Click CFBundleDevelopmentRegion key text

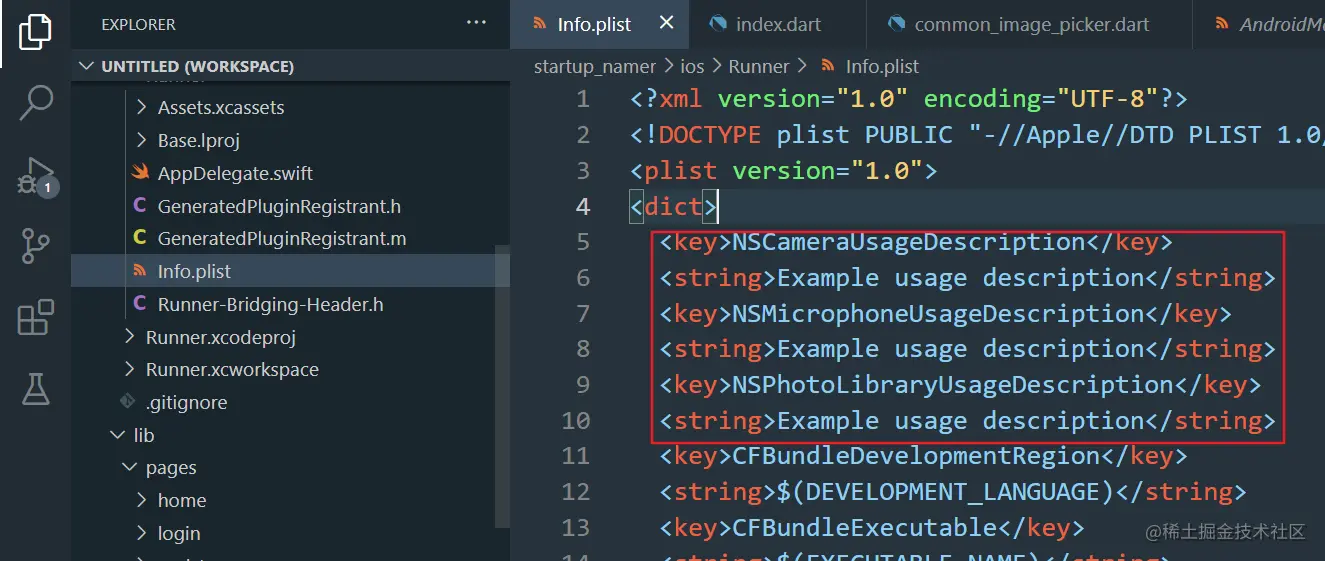tap(916, 456)
